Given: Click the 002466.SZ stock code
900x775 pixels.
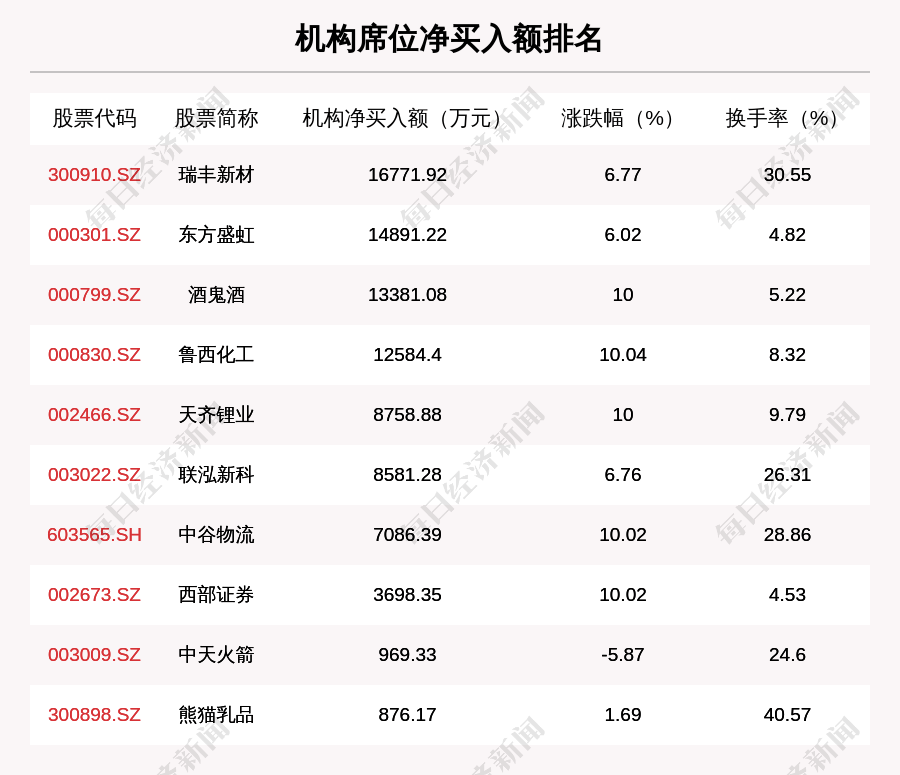Looking at the screenshot, I should [94, 415].
